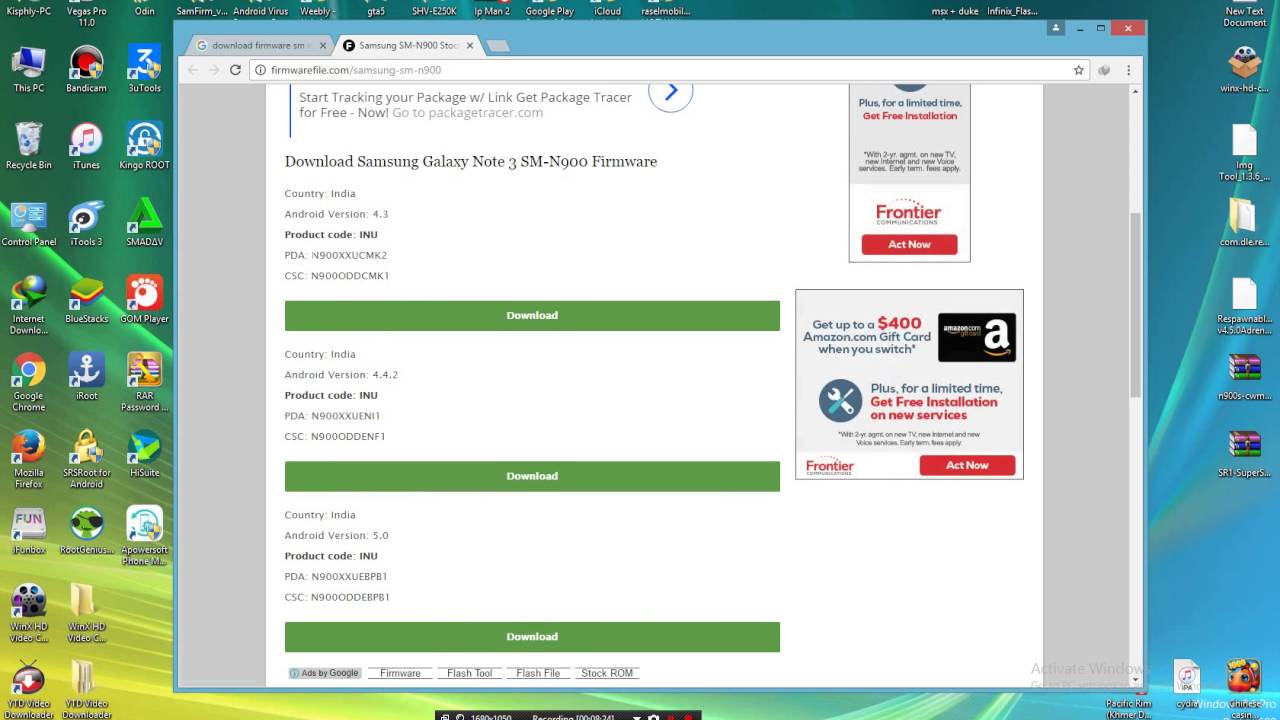The height and width of the screenshot is (720, 1280).
Task: Open winx-hd desktop icon at top right
Action: coord(1244,70)
